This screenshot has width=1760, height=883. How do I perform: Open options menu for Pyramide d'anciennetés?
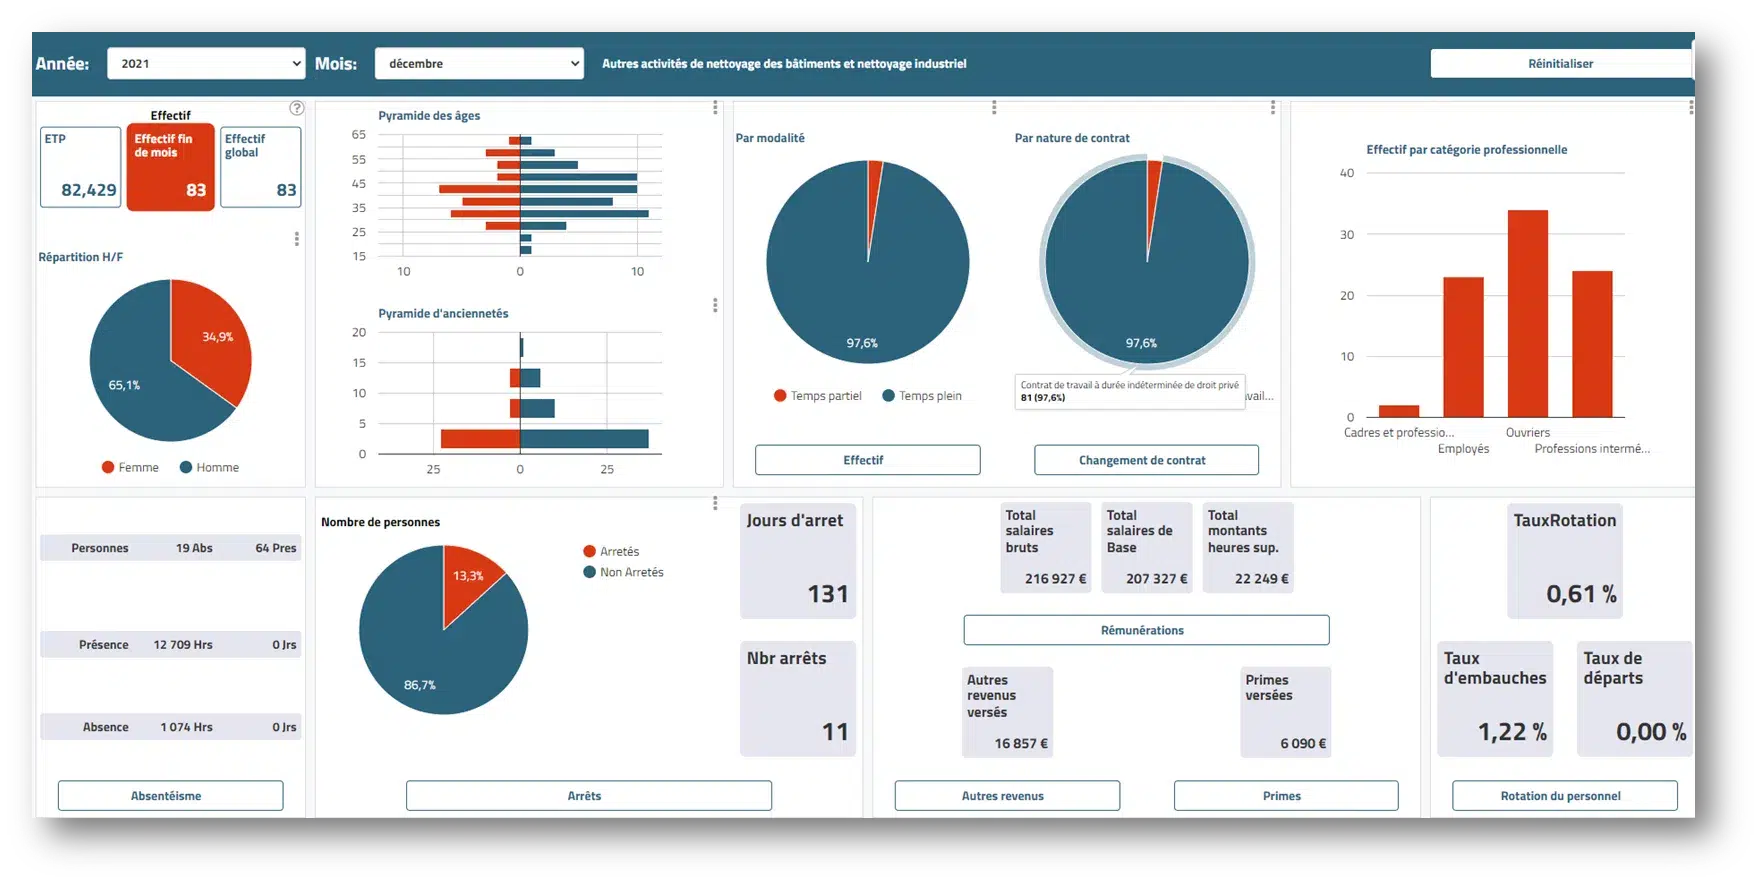coord(715,305)
